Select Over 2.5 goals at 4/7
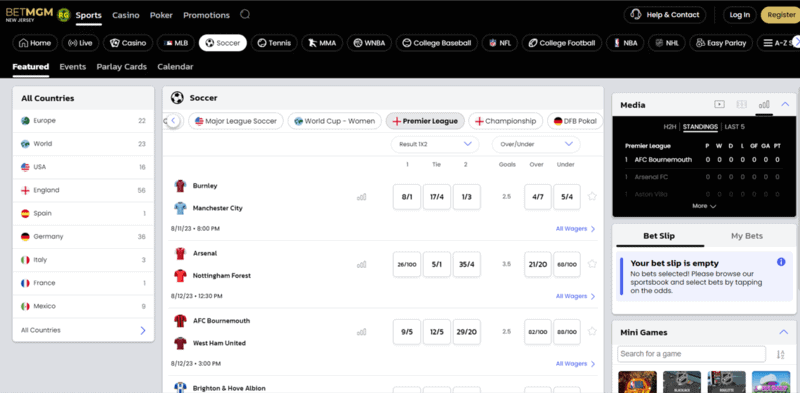Viewport: 800px width, 393px height. 538,196
